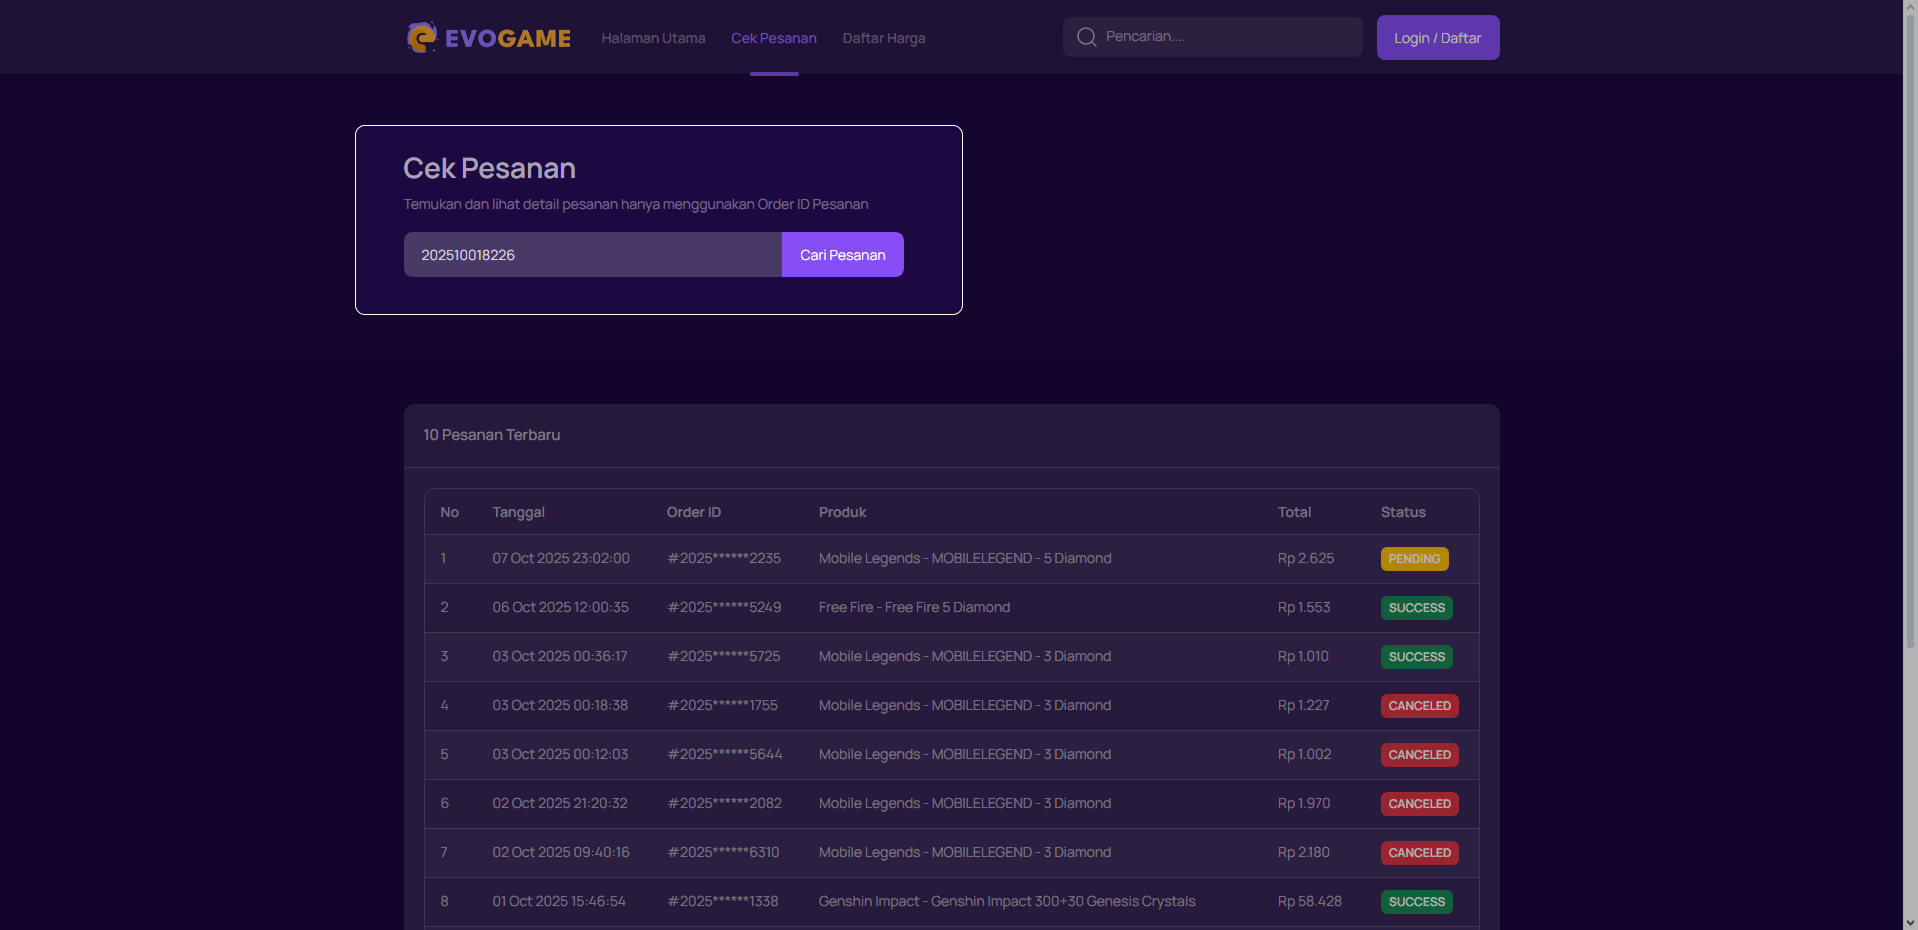
Task: Click date 06 Oct 2025 12:00:35
Action: coord(560,607)
